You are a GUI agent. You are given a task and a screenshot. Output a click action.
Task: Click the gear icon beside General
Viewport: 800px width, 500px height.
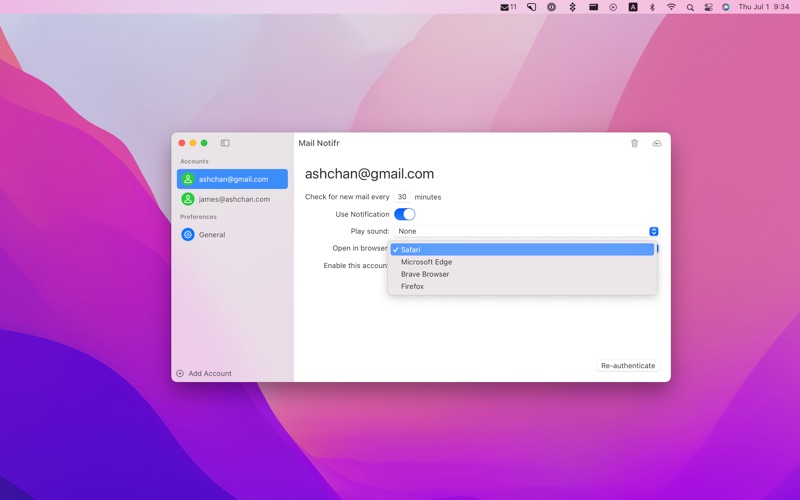[x=188, y=235]
